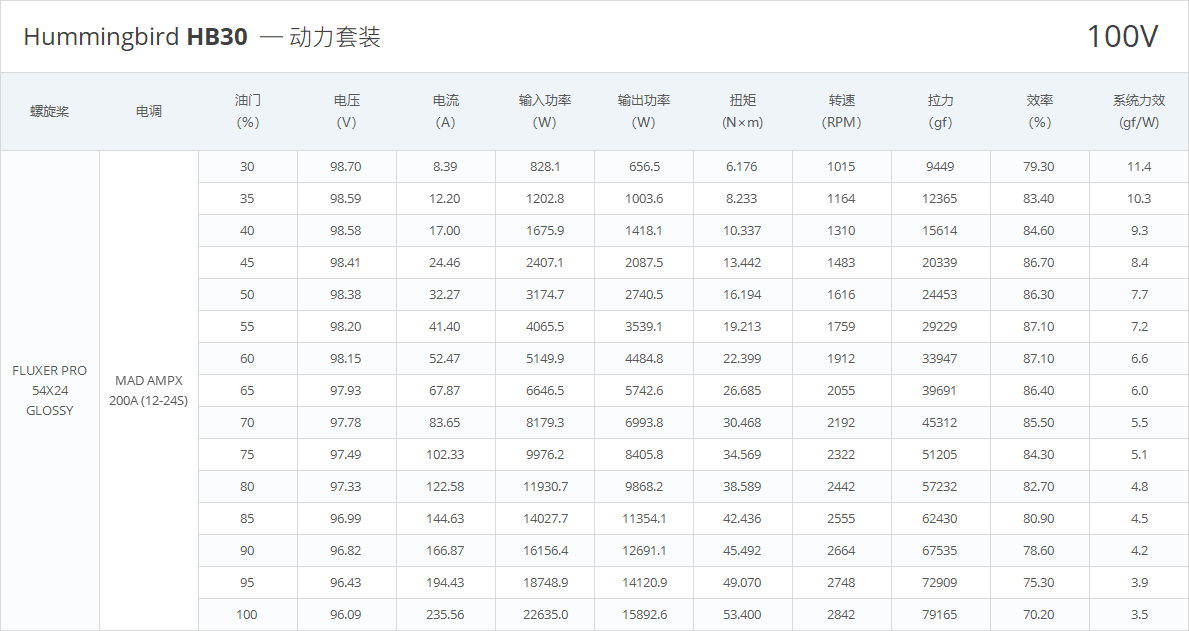
Task: Click output power value 6993.8
Action: click(x=644, y=422)
